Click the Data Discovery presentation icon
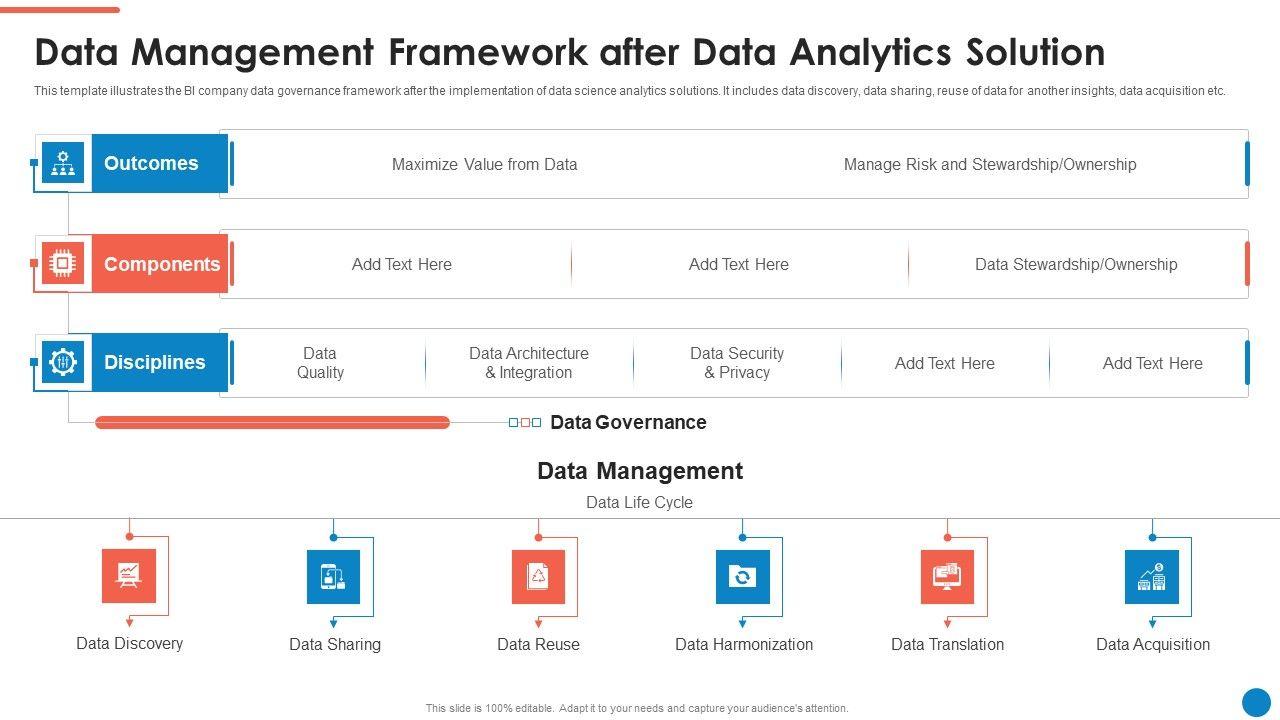The height and width of the screenshot is (720, 1280). 129,576
